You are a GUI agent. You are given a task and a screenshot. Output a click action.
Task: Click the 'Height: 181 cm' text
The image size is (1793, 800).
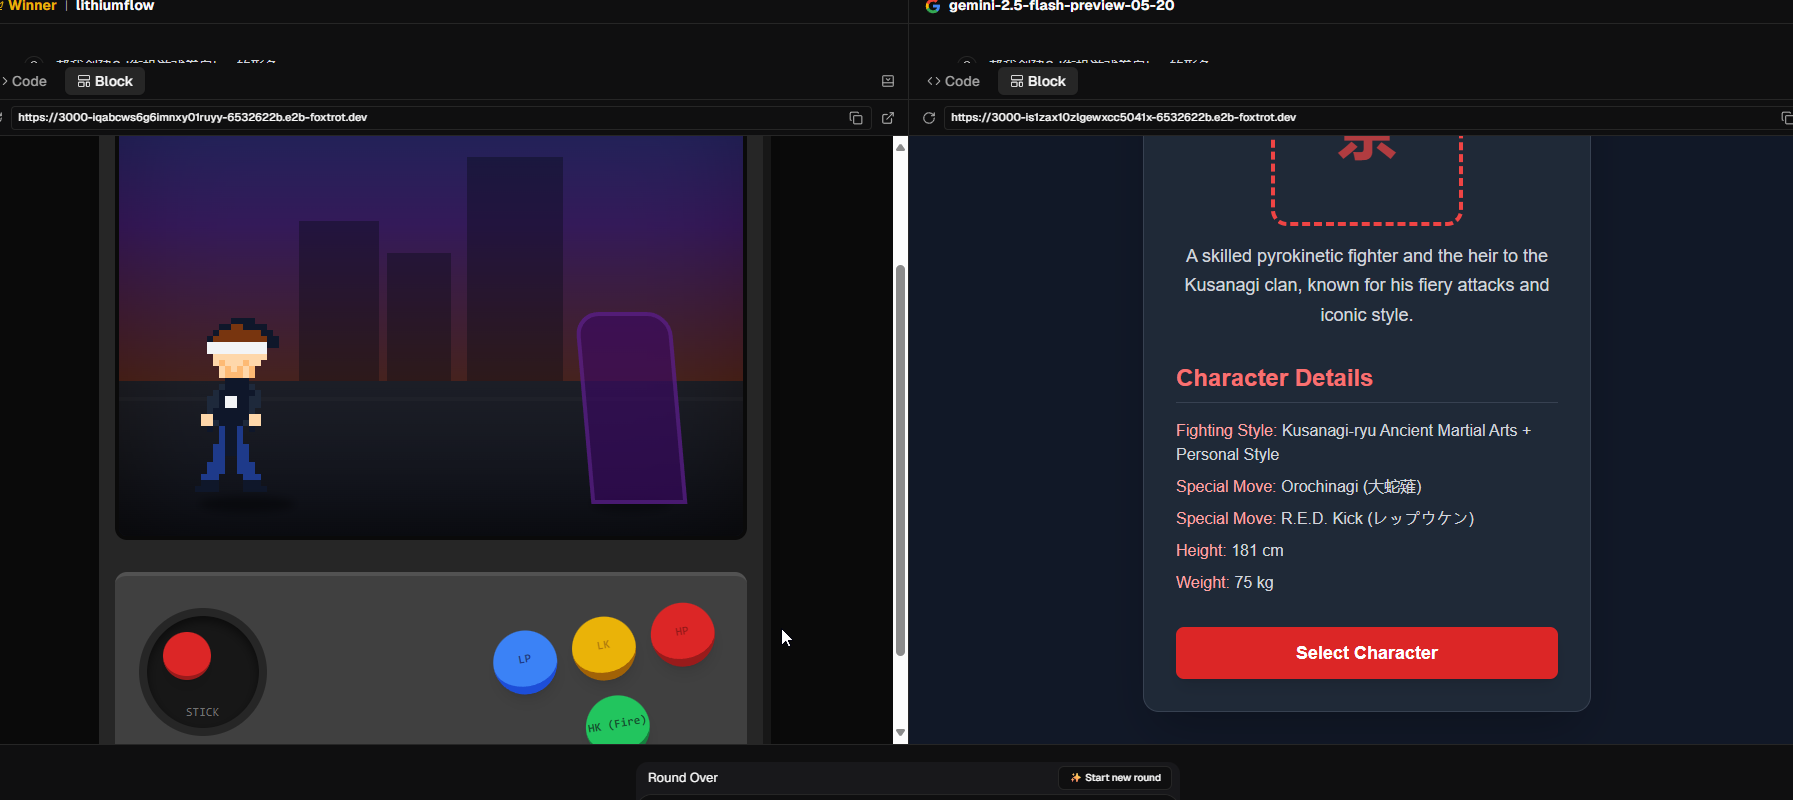(1230, 551)
